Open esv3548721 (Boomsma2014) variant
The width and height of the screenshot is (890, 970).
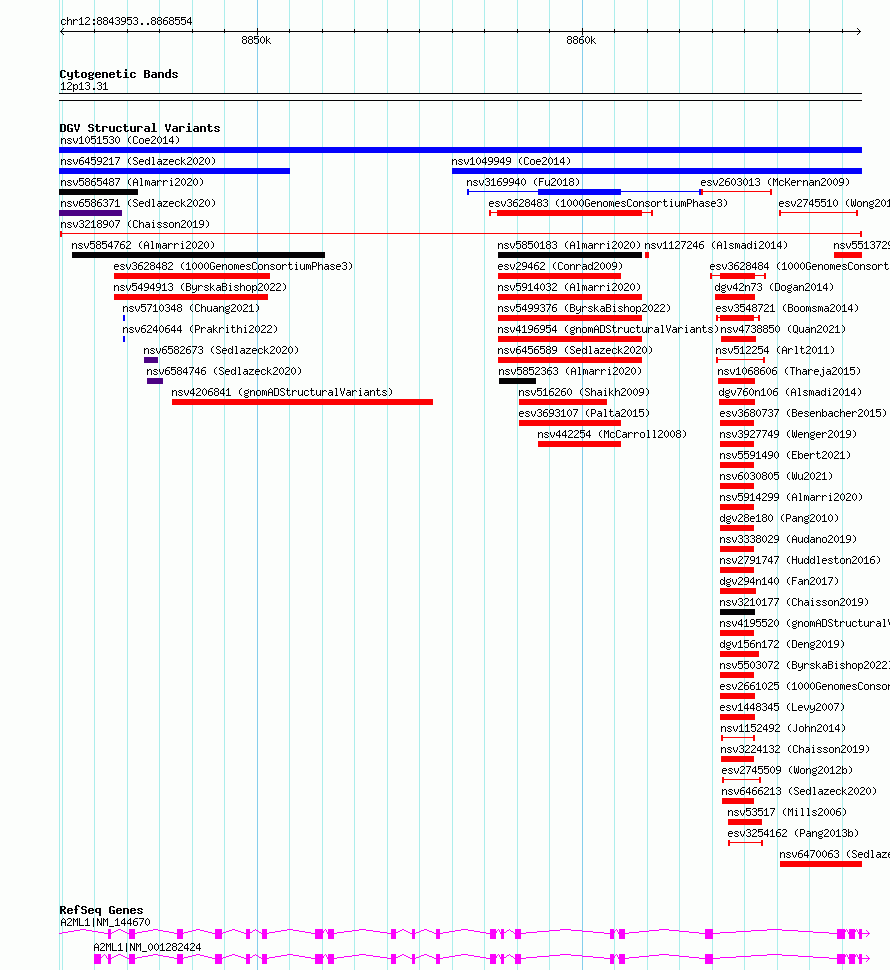coord(787,309)
